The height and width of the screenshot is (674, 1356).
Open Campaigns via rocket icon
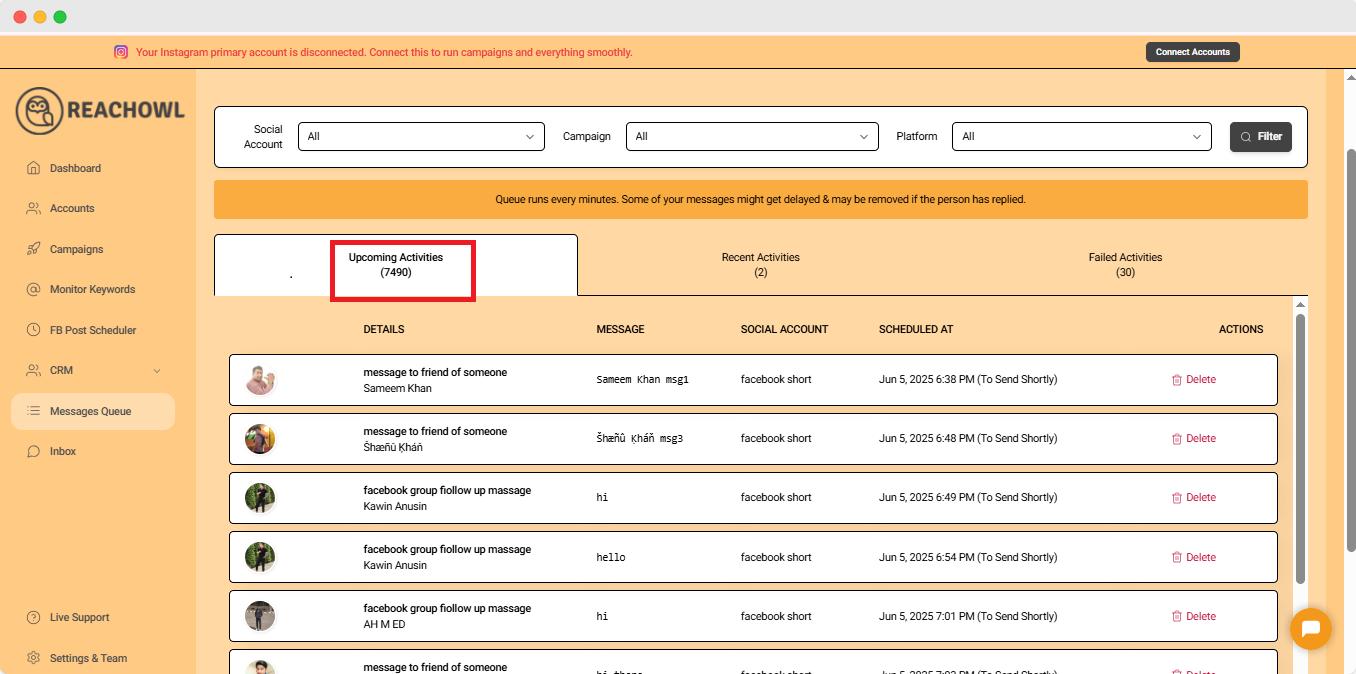coord(33,249)
